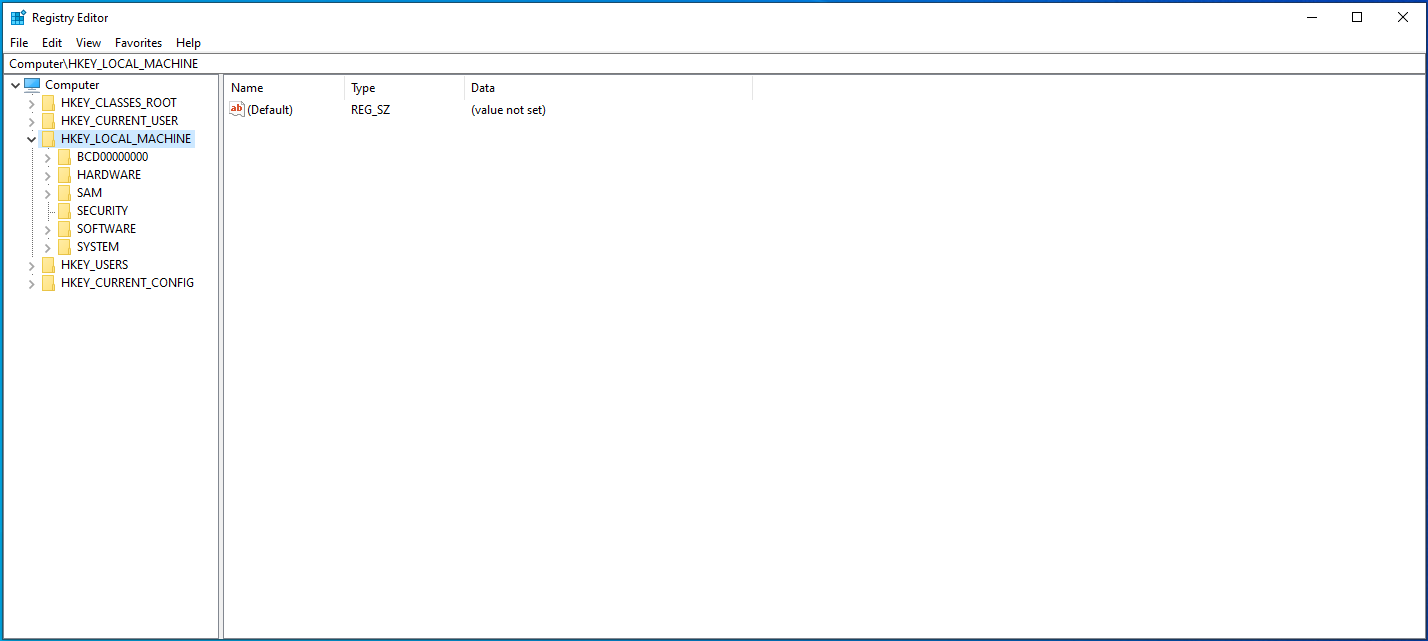Select the HKEY_LOCAL_MACHINE key label
Screen dimensions: 1428x641
(x=126, y=139)
